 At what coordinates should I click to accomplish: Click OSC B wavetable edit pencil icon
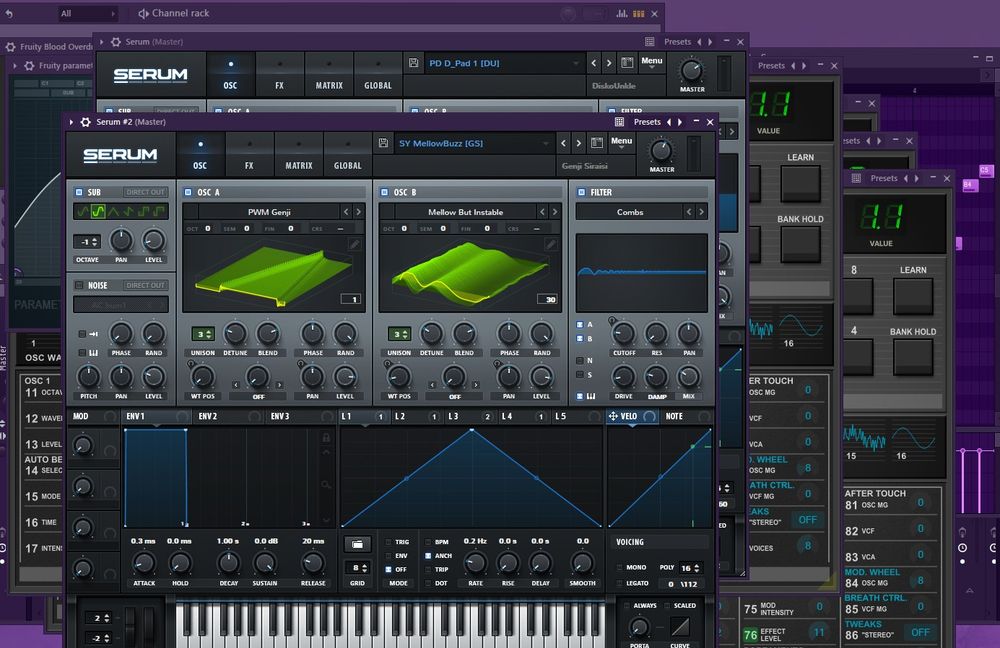click(x=550, y=244)
